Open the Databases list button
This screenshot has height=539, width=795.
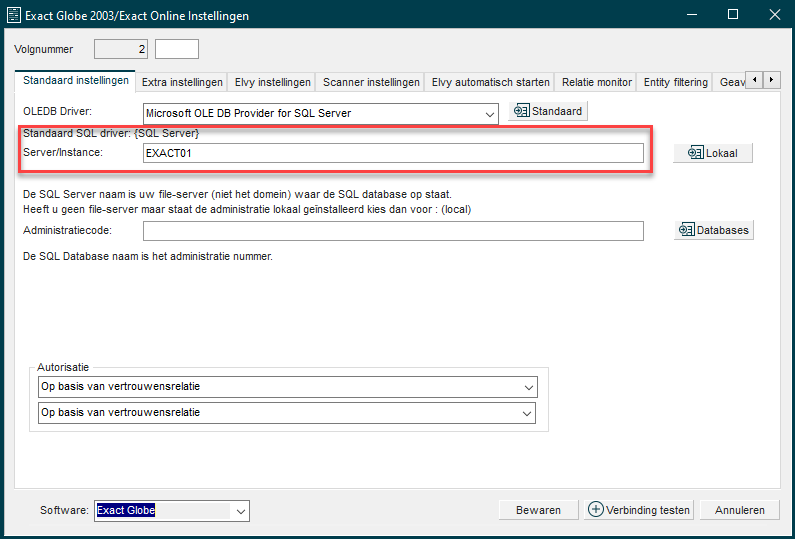pyautogui.click(x=714, y=230)
